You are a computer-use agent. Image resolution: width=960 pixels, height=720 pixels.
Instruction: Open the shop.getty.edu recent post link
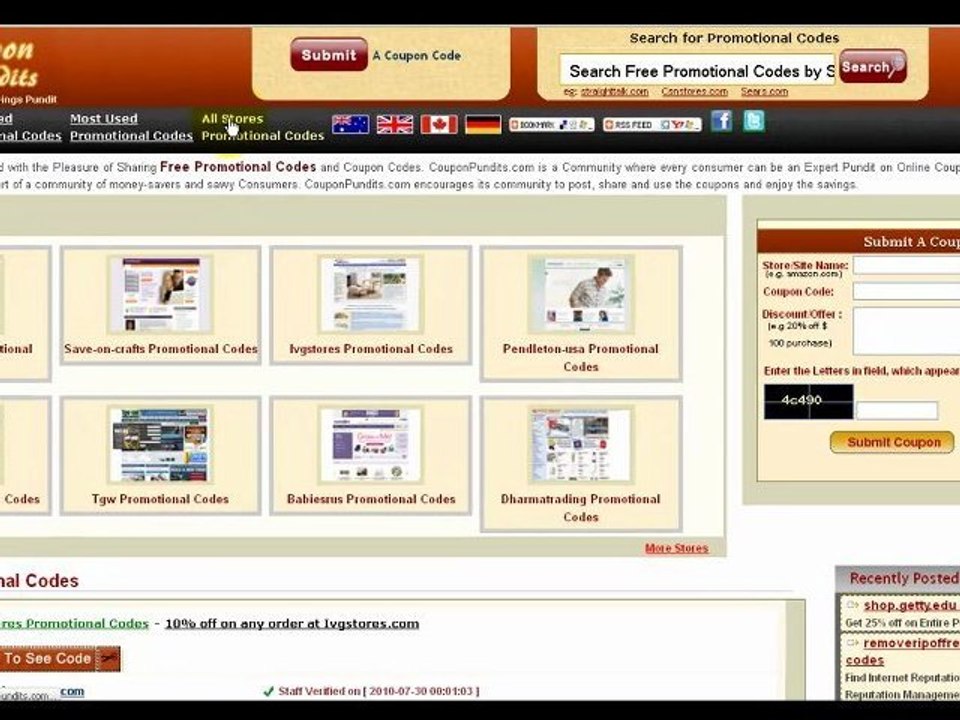click(x=910, y=606)
